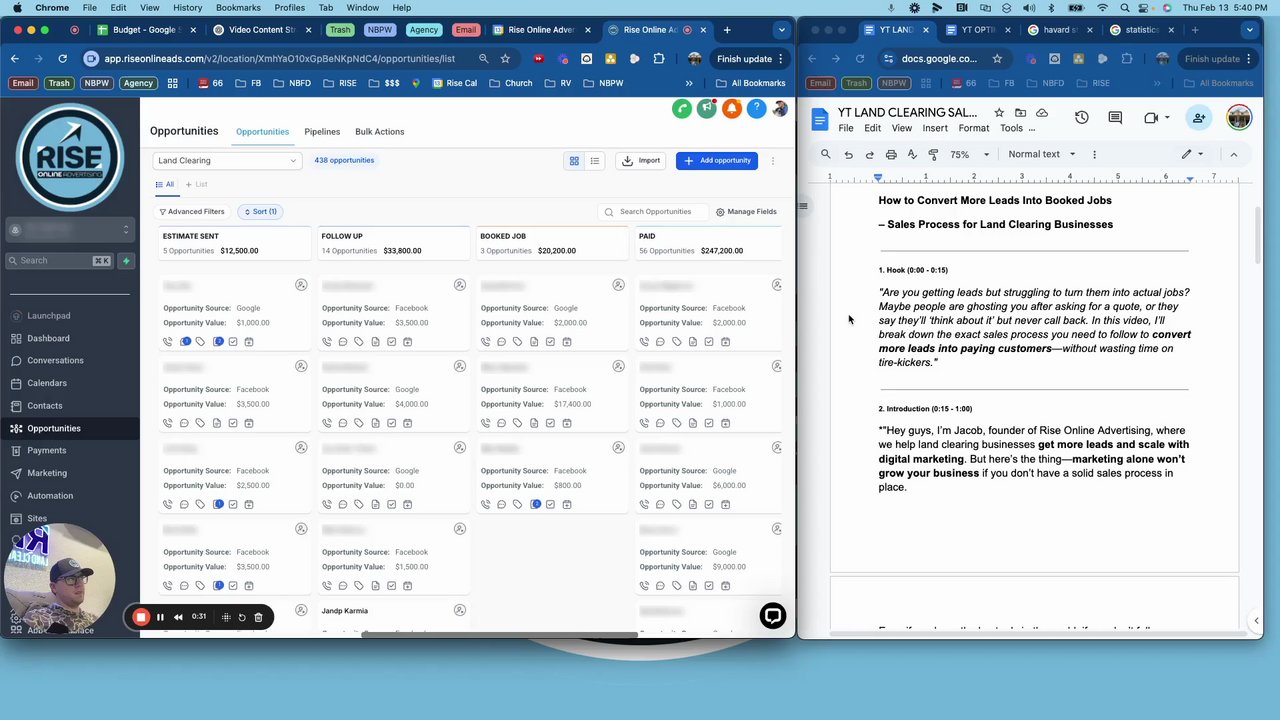Open the Docs Format menu
Screen dimensions: 1280x720
click(x=973, y=129)
